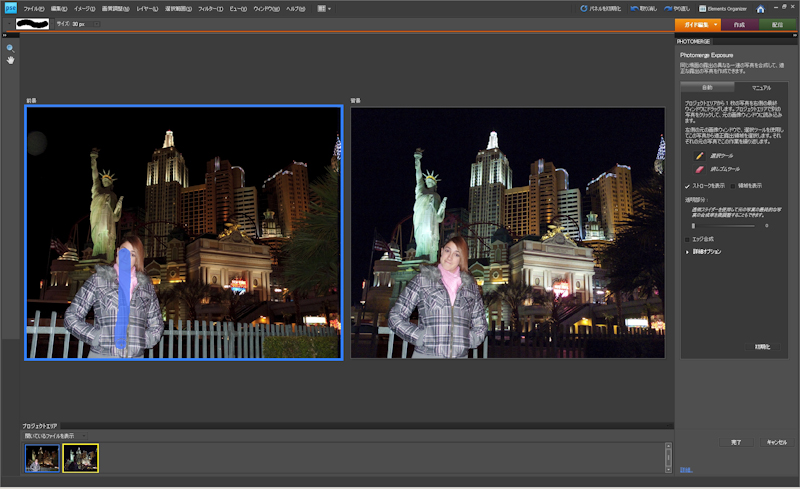Screen dimensions: 800x489
Task: Select the Hand tool in left toolbar
Action: [x=10, y=60]
